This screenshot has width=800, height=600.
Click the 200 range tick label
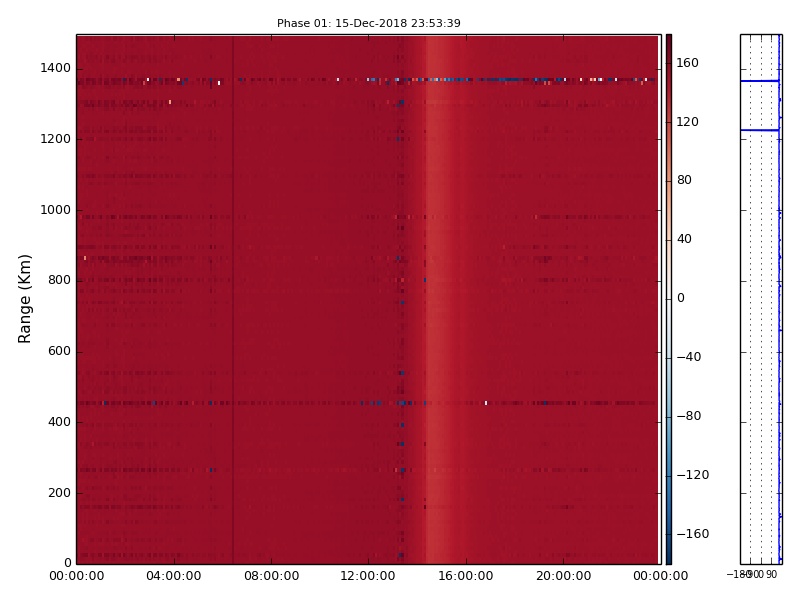pyautogui.click(x=59, y=493)
